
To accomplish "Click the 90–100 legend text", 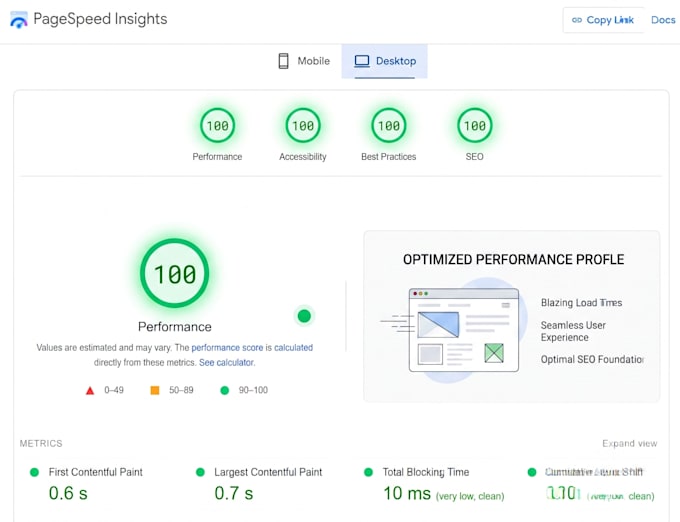I will pos(253,390).
